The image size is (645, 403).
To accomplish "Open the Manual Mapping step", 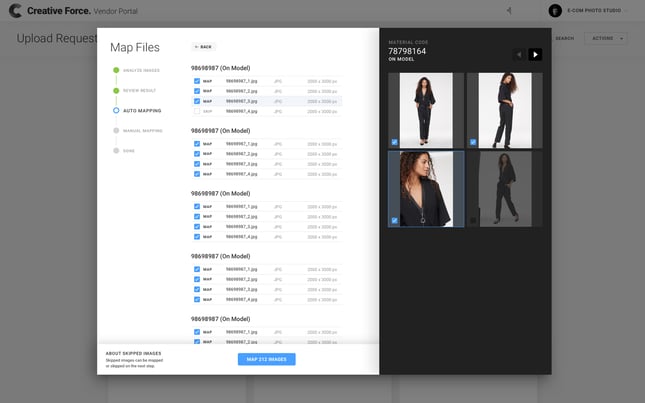I will point(142,130).
